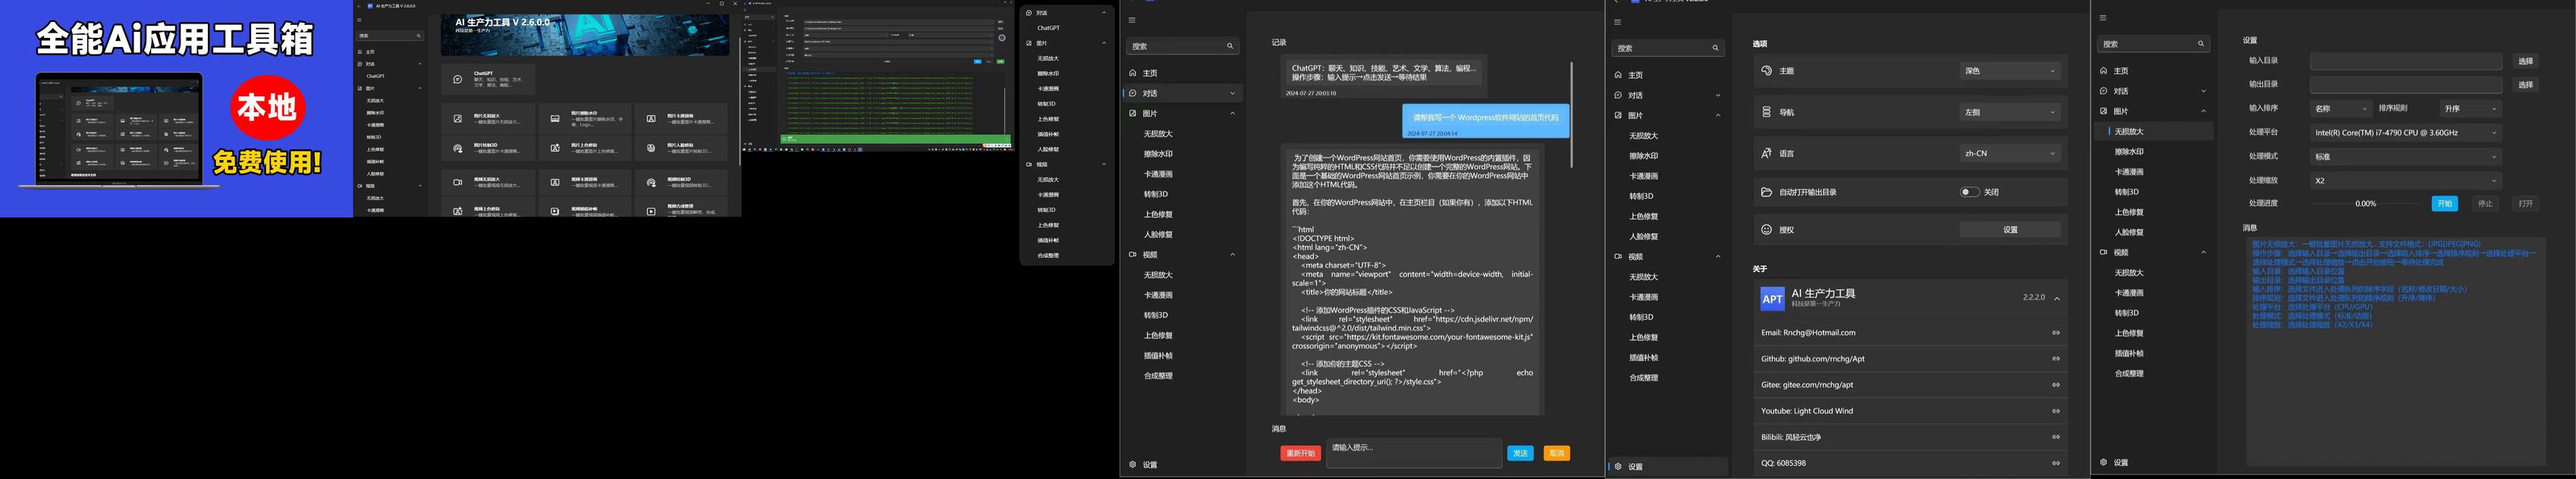Open the 处理缩放 dropdown showing X2

click(2405, 180)
